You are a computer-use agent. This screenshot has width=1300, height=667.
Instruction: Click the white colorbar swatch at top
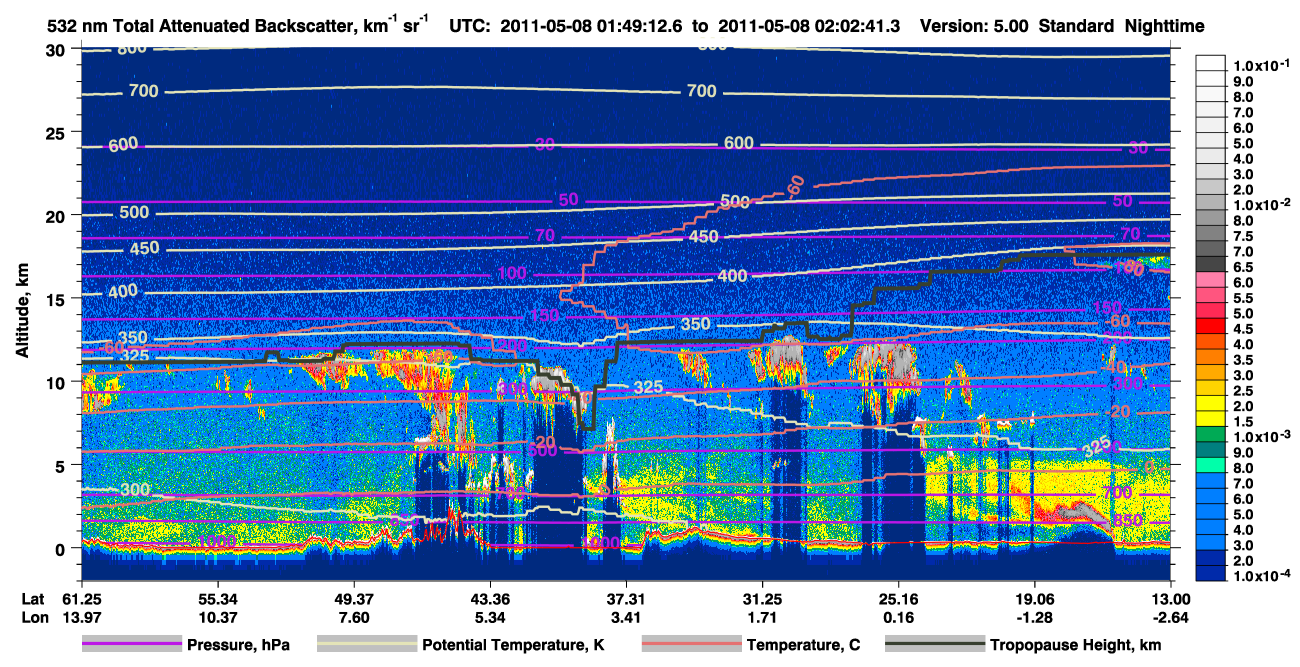(x=1213, y=63)
